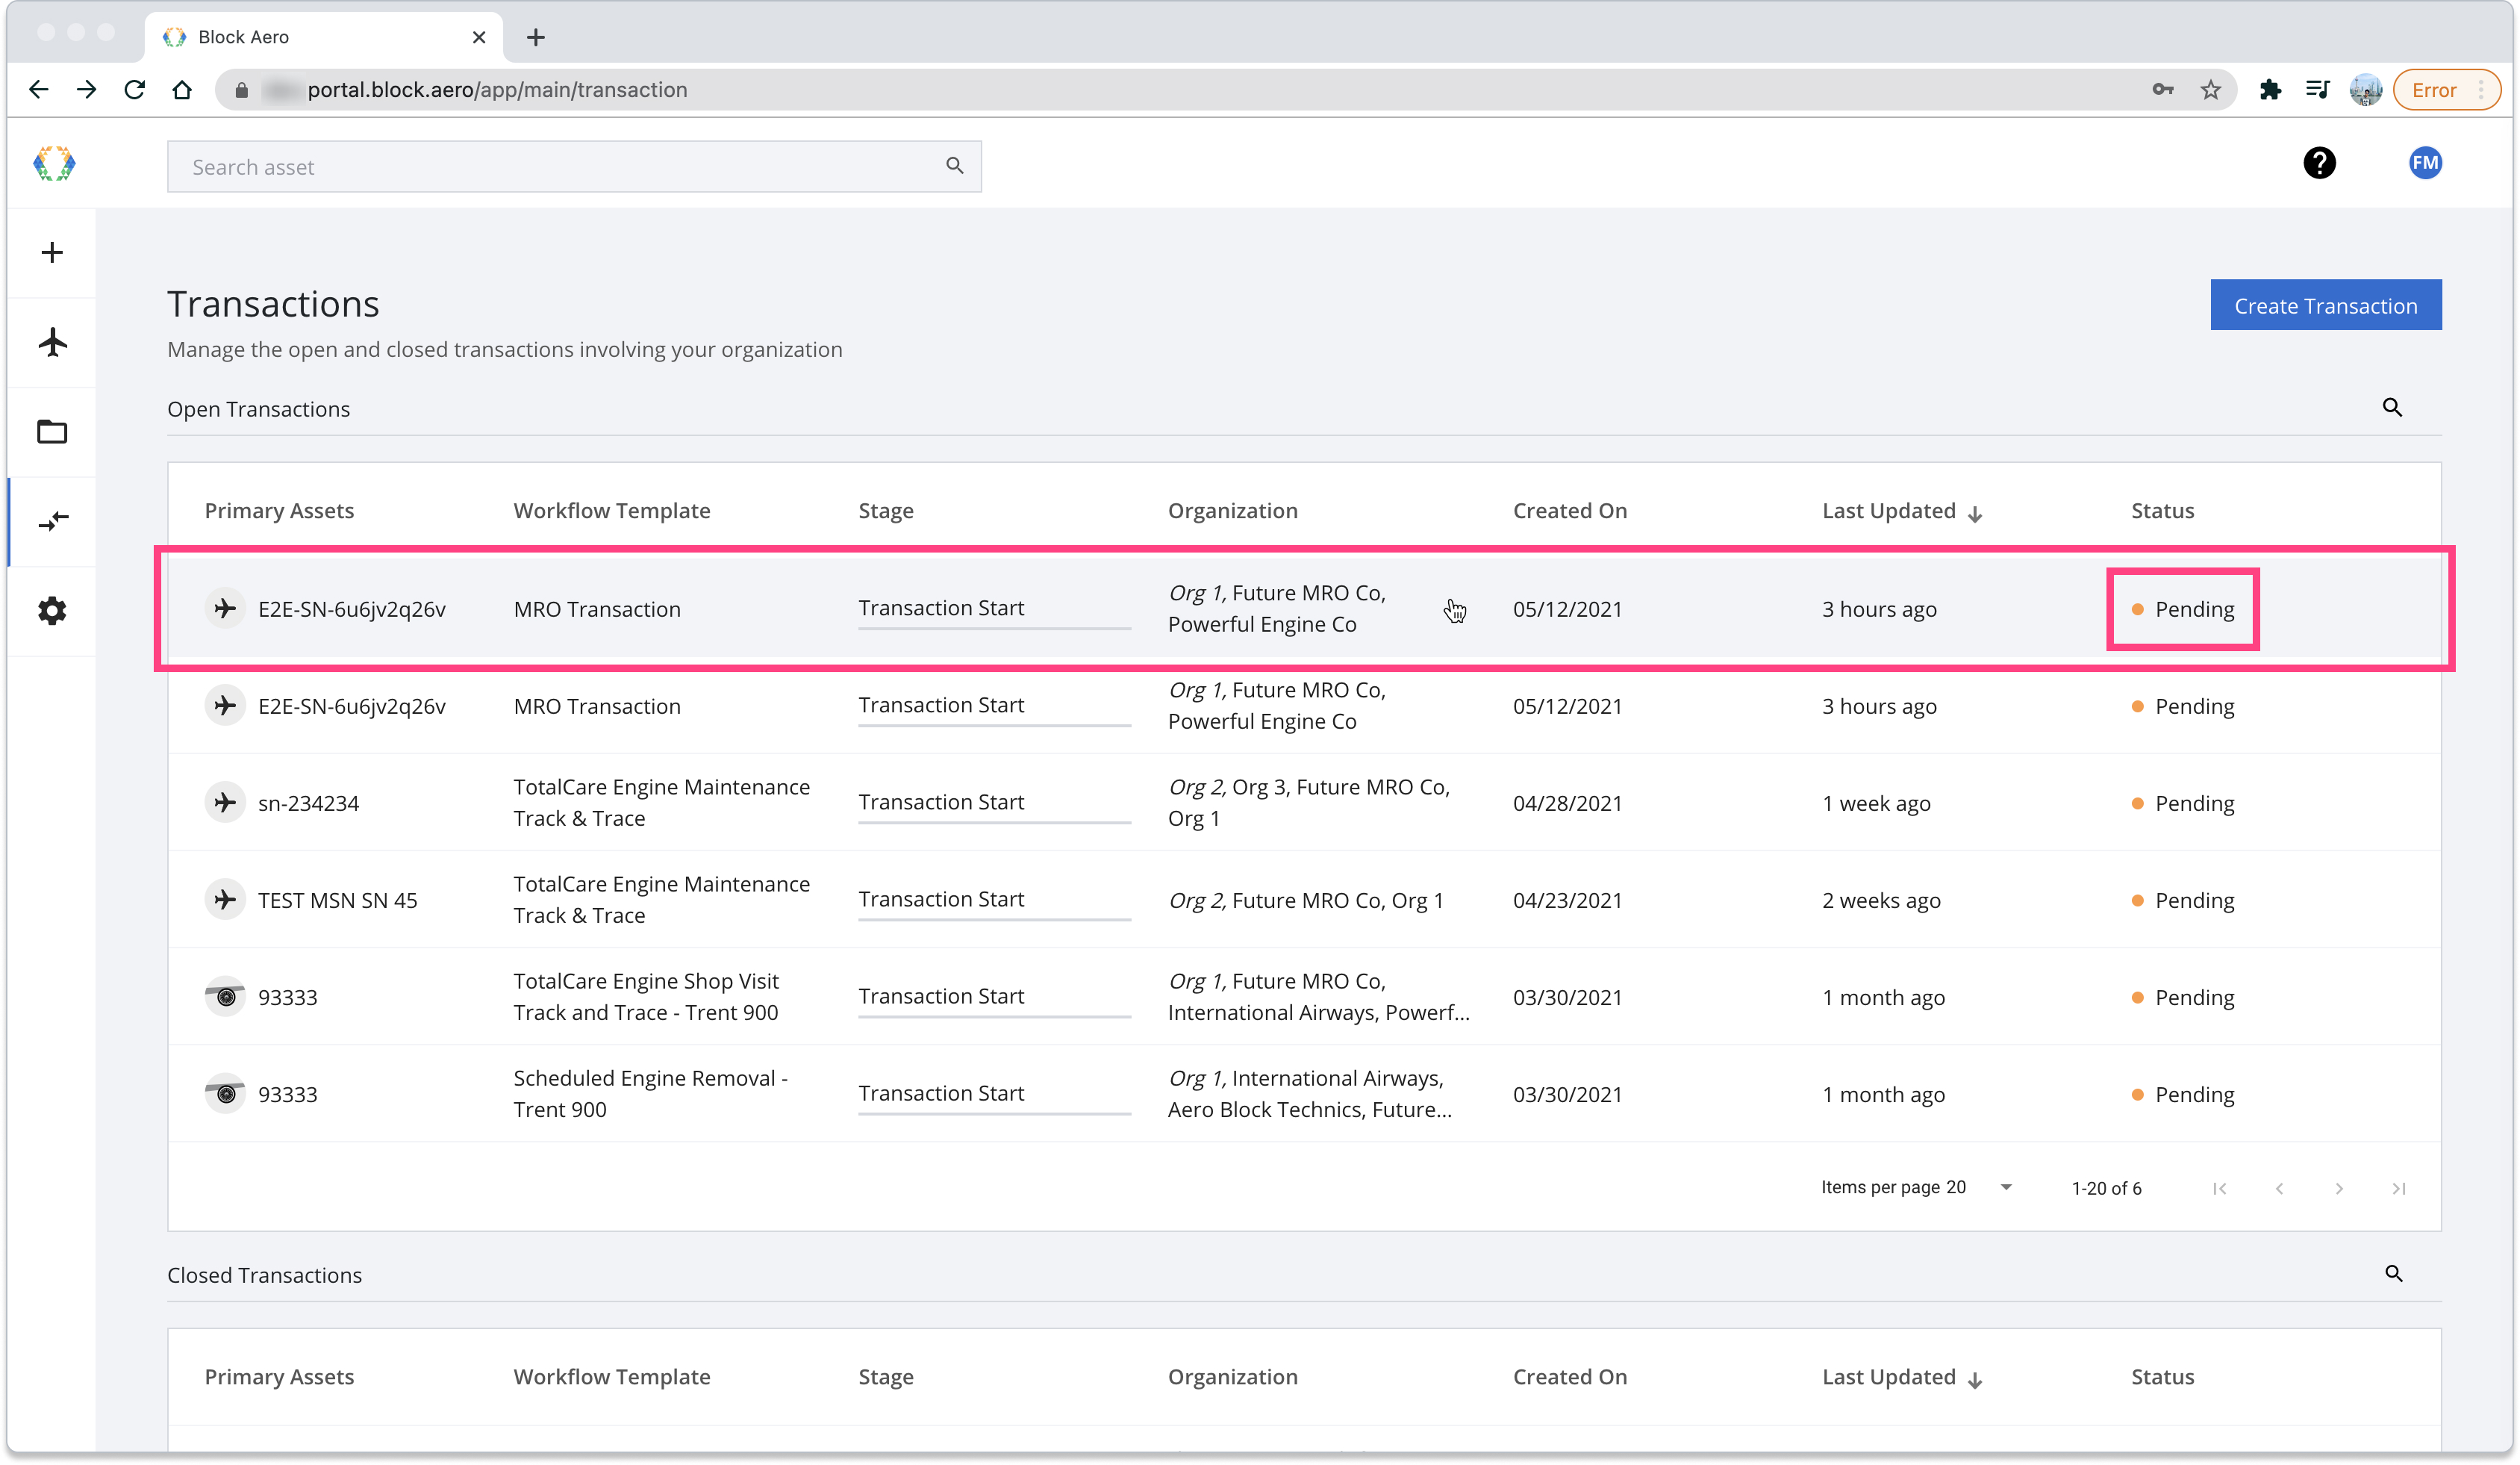Click 1-20 of 6 pagination text
Viewport: 2520px width, 1465px height.
coord(2106,1188)
